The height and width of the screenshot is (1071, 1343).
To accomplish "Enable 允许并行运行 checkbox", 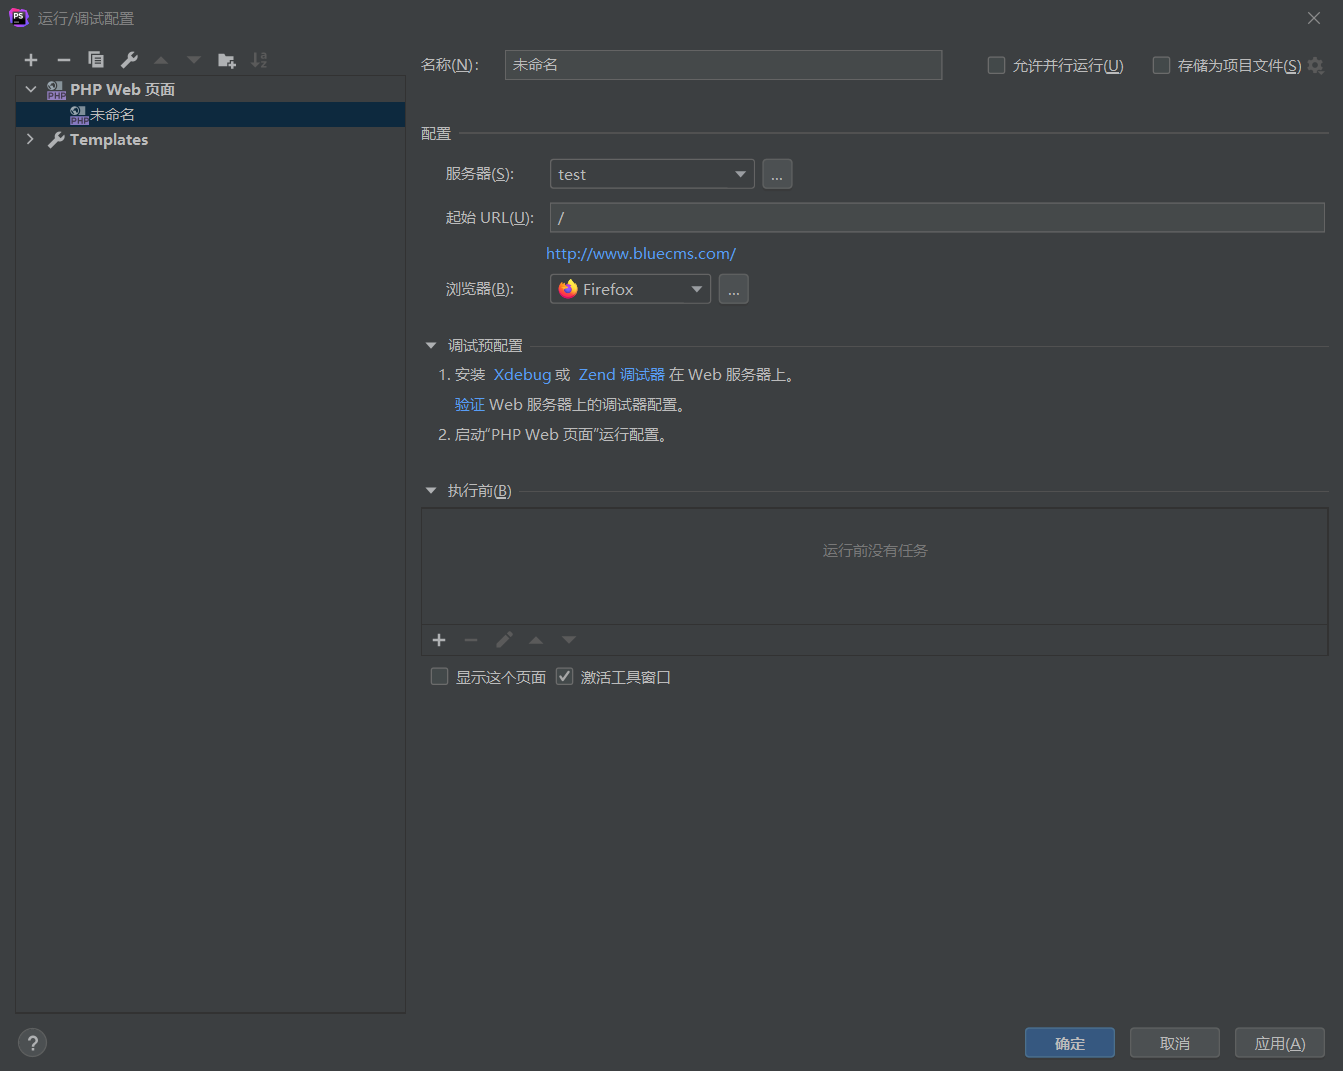I will pyautogui.click(x=996, y=65).
